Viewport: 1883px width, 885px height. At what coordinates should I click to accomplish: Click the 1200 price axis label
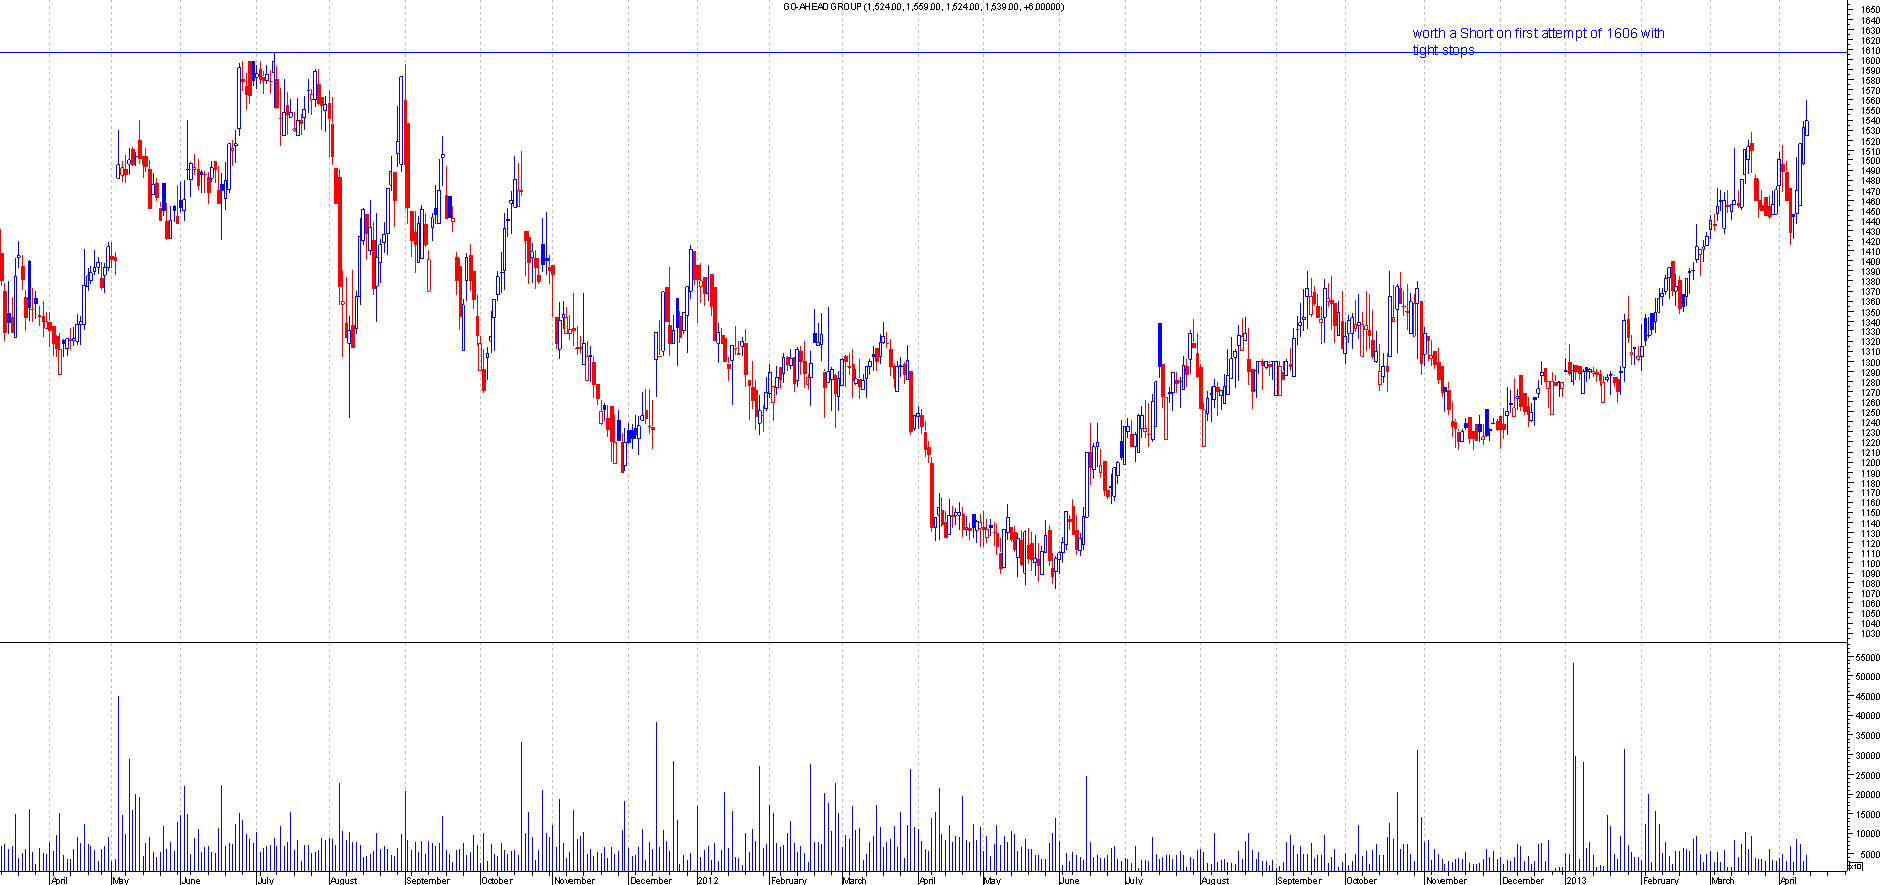pos(1869,463)
